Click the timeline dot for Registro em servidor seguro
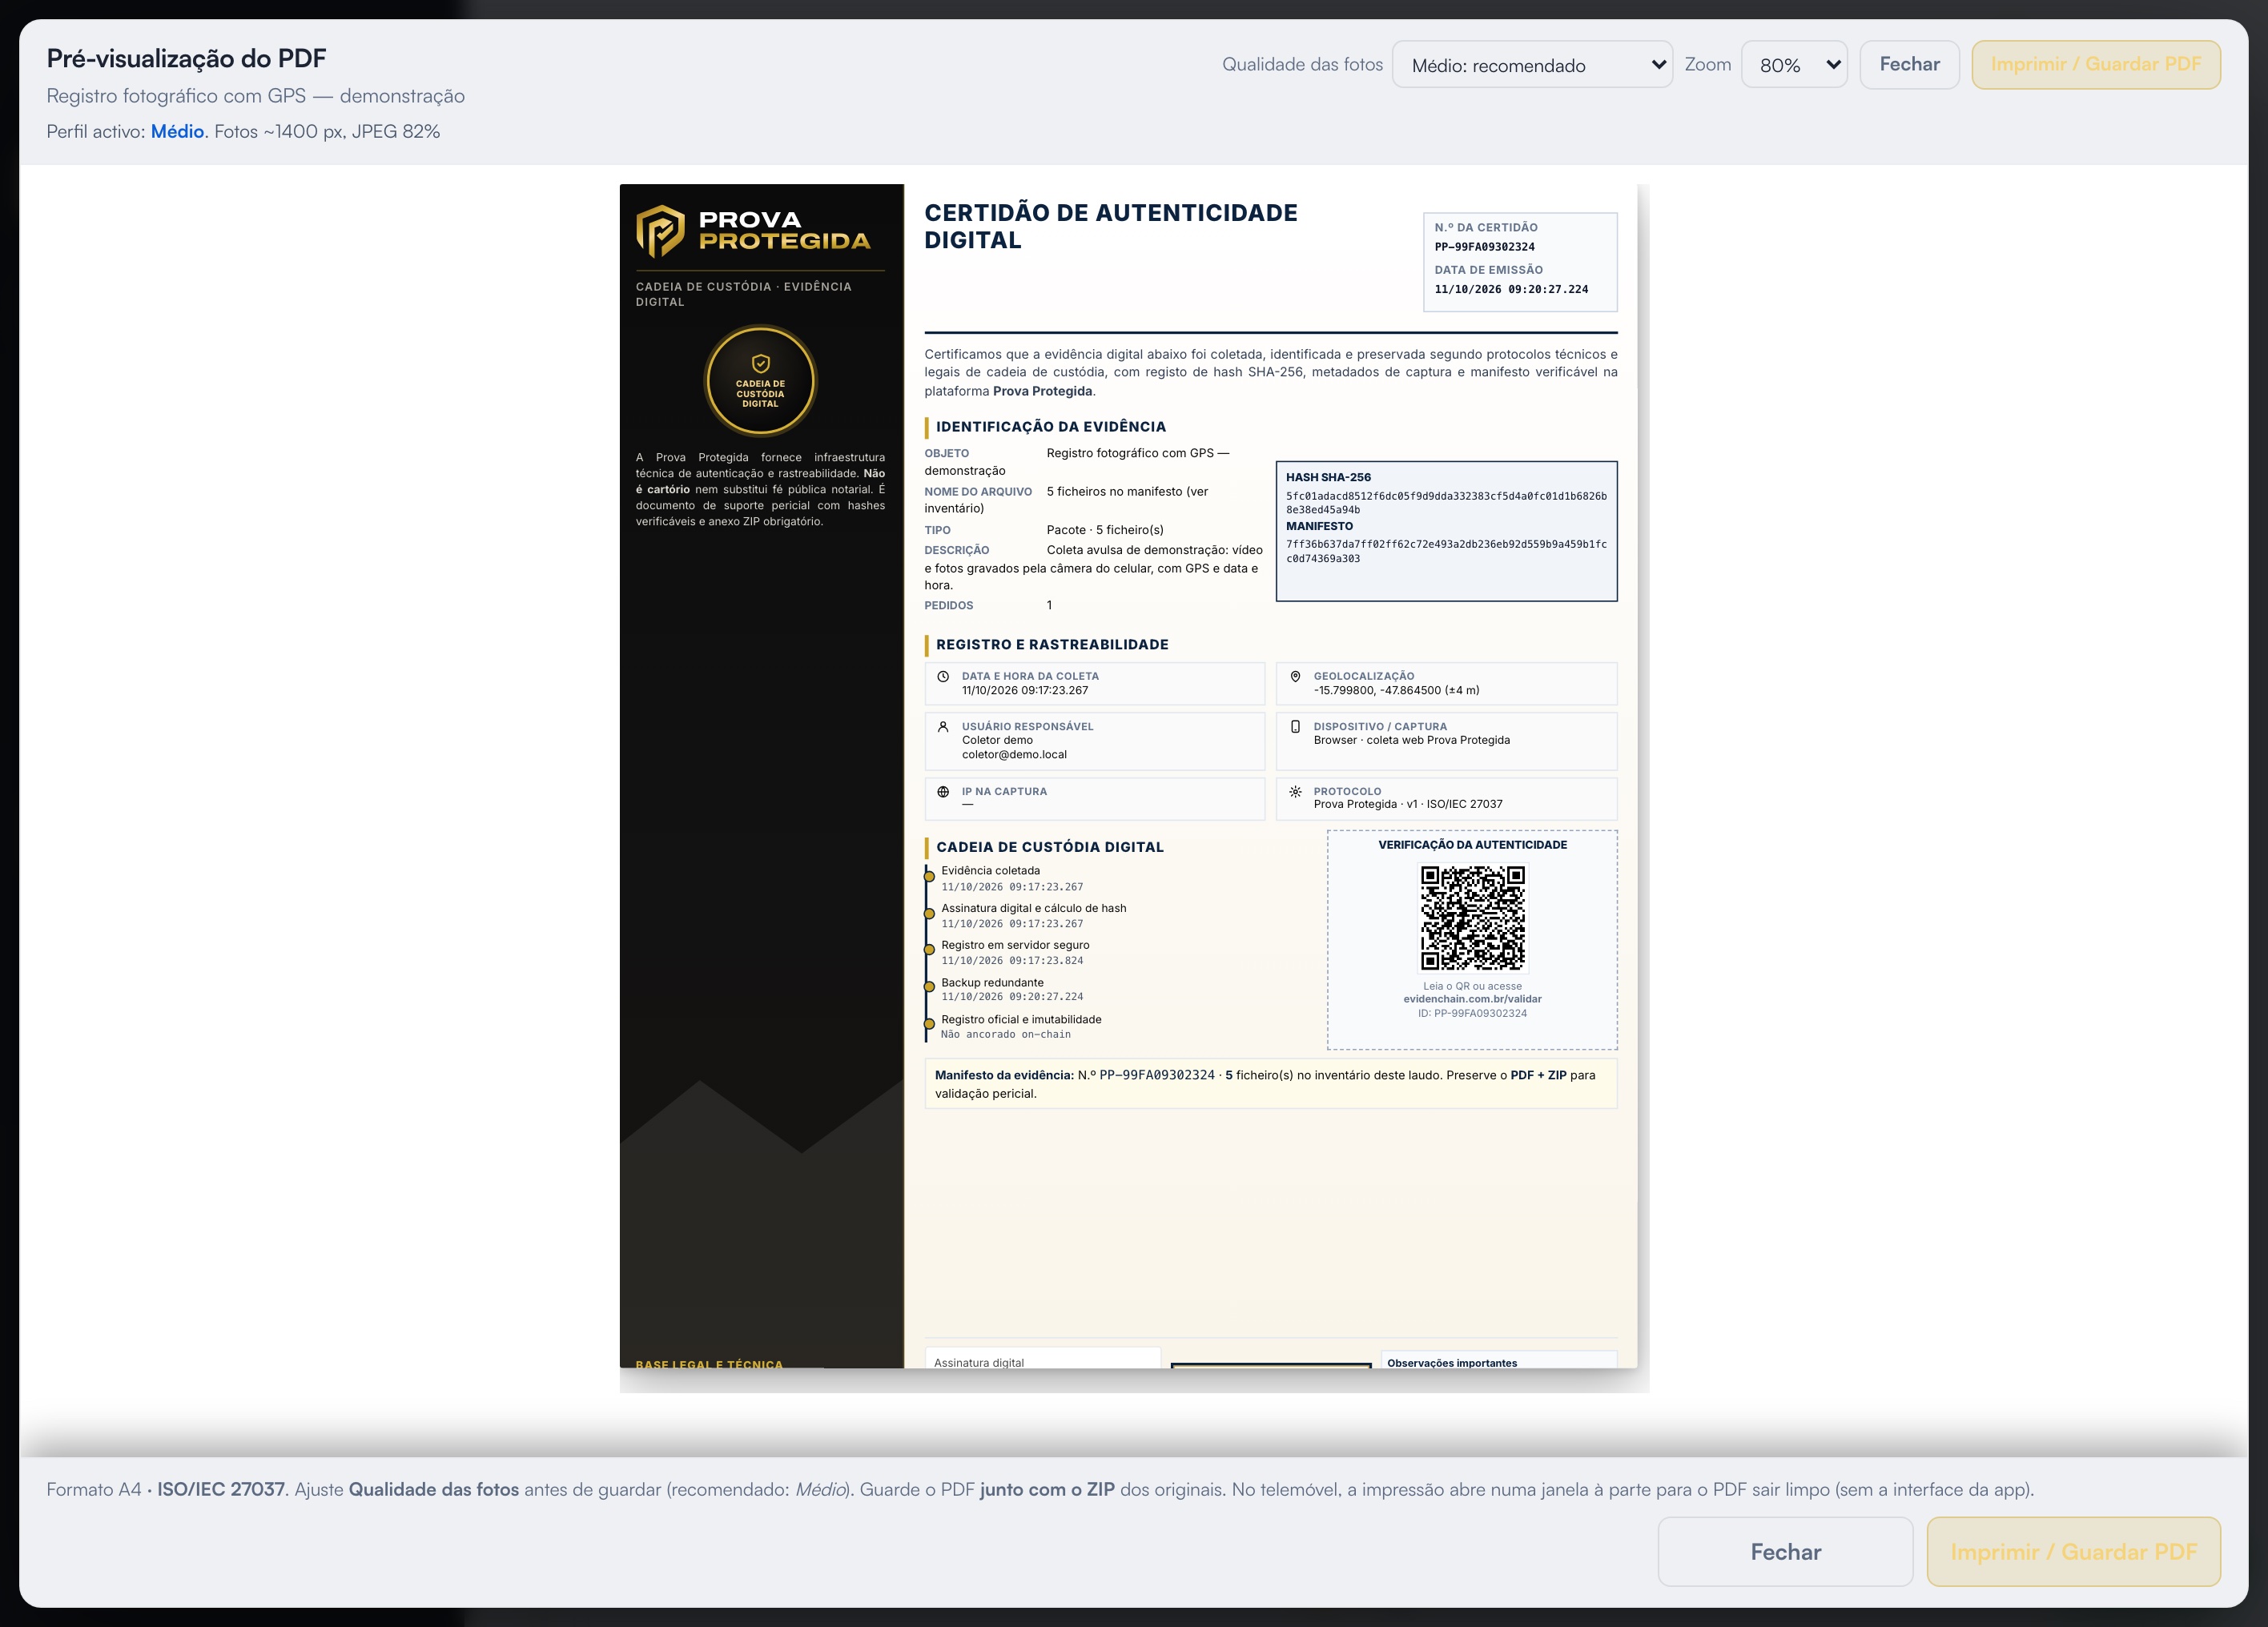The width and height of the screenshot is (2268, 1627). (929, 950)
